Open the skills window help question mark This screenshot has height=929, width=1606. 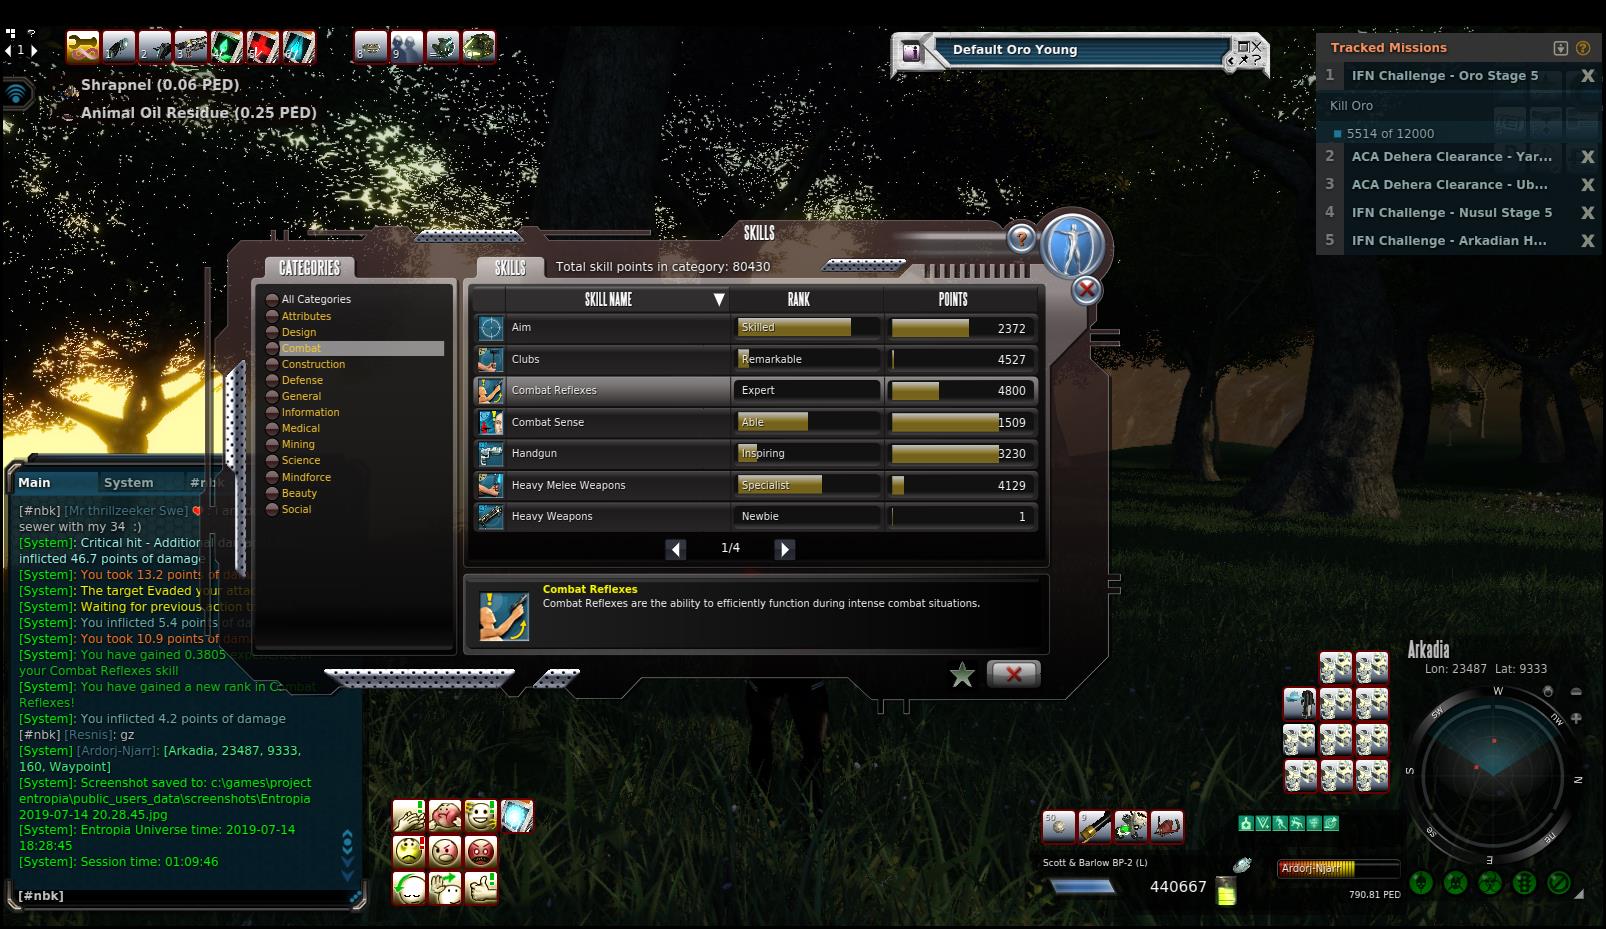1021,239
